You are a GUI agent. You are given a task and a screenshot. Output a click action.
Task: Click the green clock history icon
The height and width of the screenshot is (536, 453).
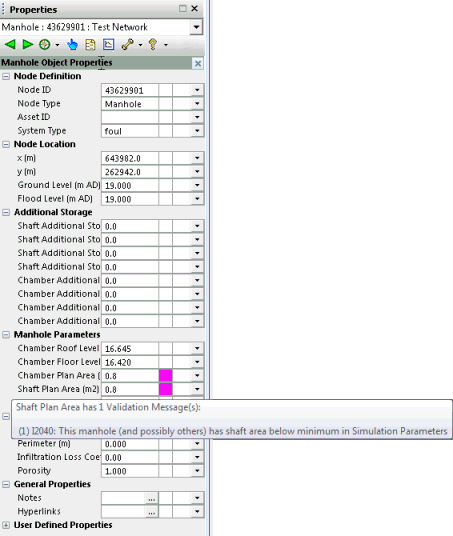45,44
